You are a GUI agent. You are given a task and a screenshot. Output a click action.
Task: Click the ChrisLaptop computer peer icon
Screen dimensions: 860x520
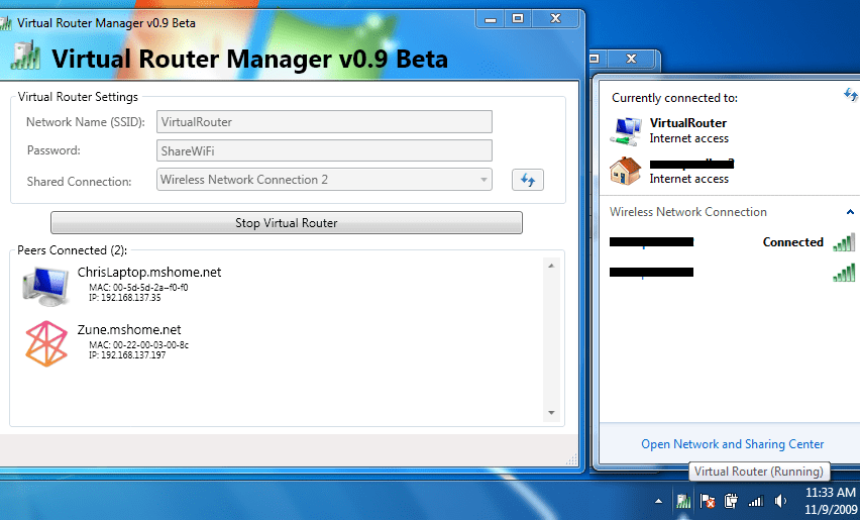(47, 285)
